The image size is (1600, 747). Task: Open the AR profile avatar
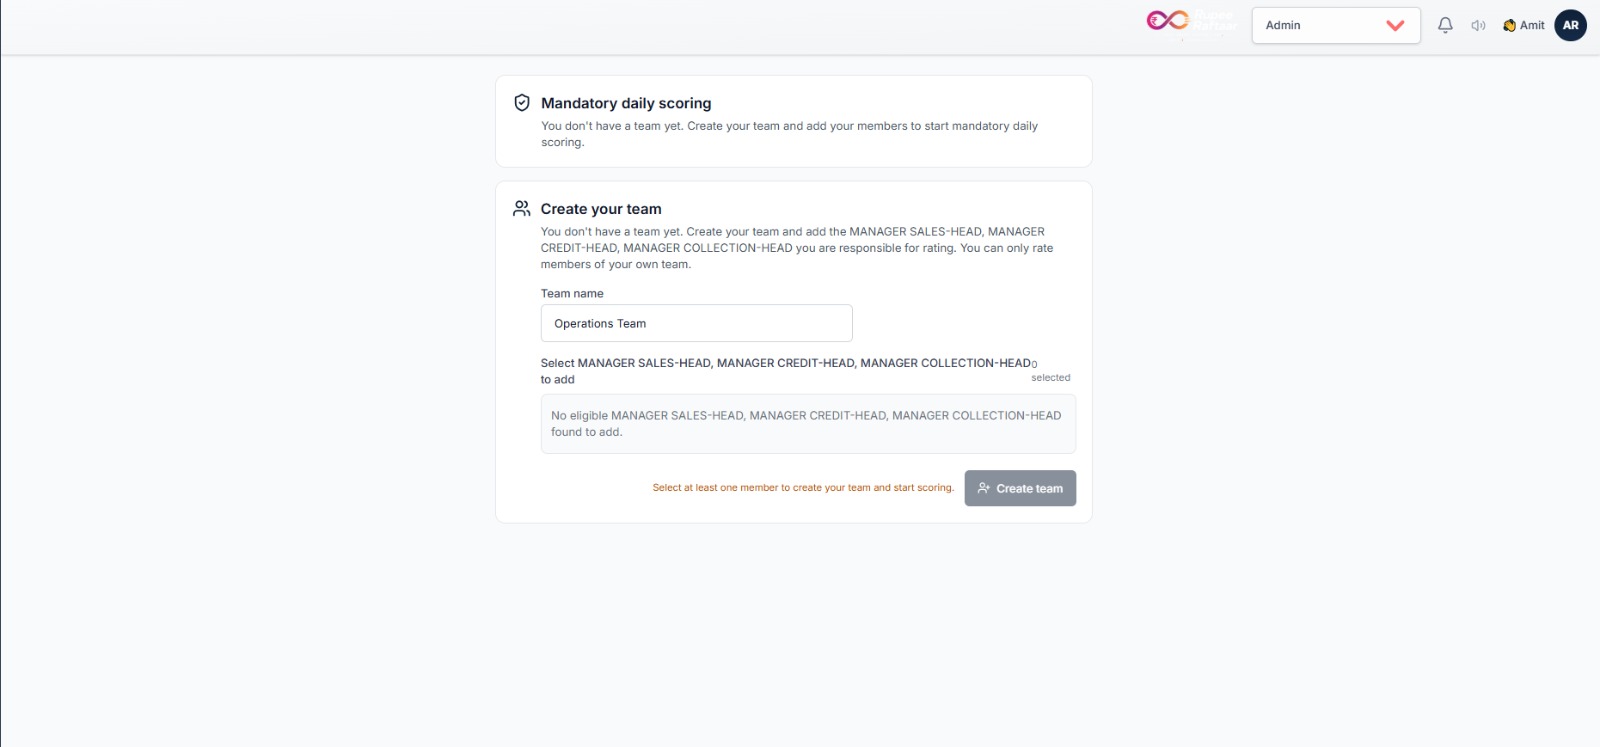(1570, 25)
